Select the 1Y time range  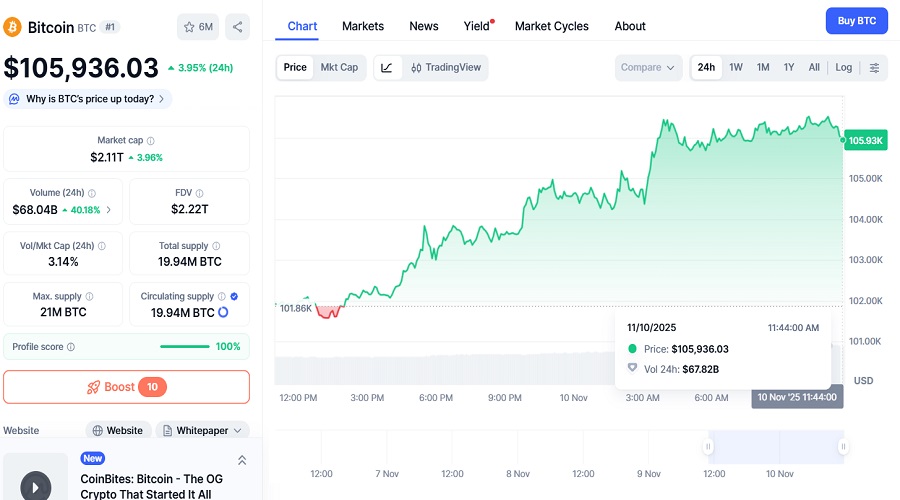tap(789, 68)
